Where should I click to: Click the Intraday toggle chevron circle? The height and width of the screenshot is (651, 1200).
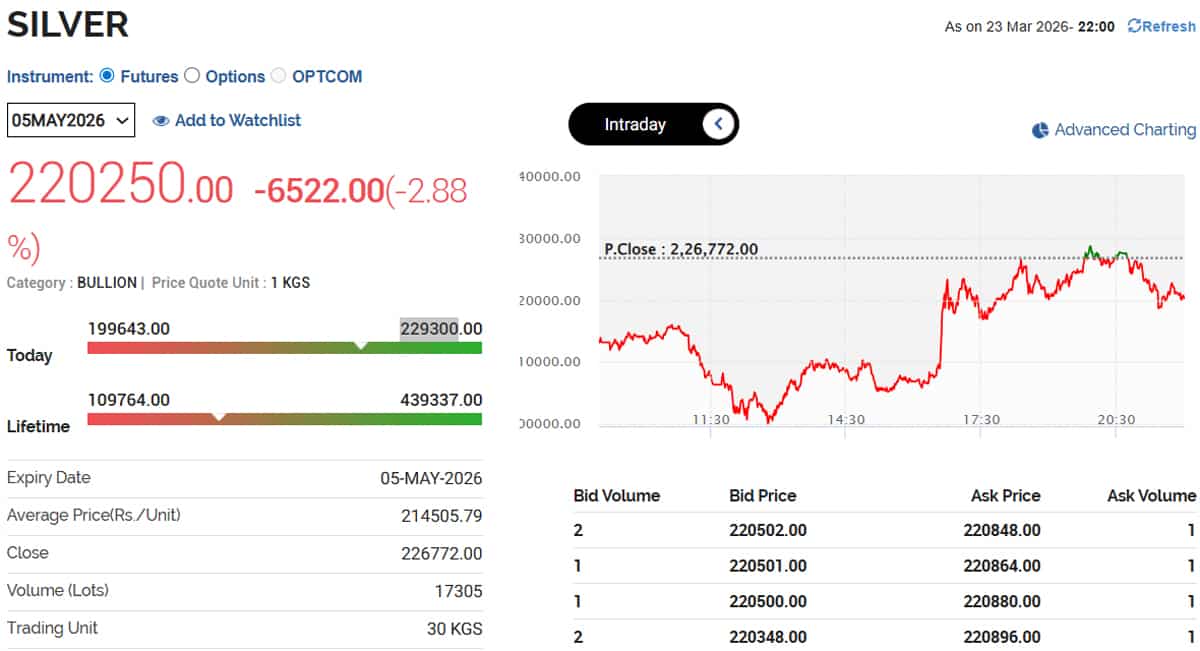click(x=719, y=124)
